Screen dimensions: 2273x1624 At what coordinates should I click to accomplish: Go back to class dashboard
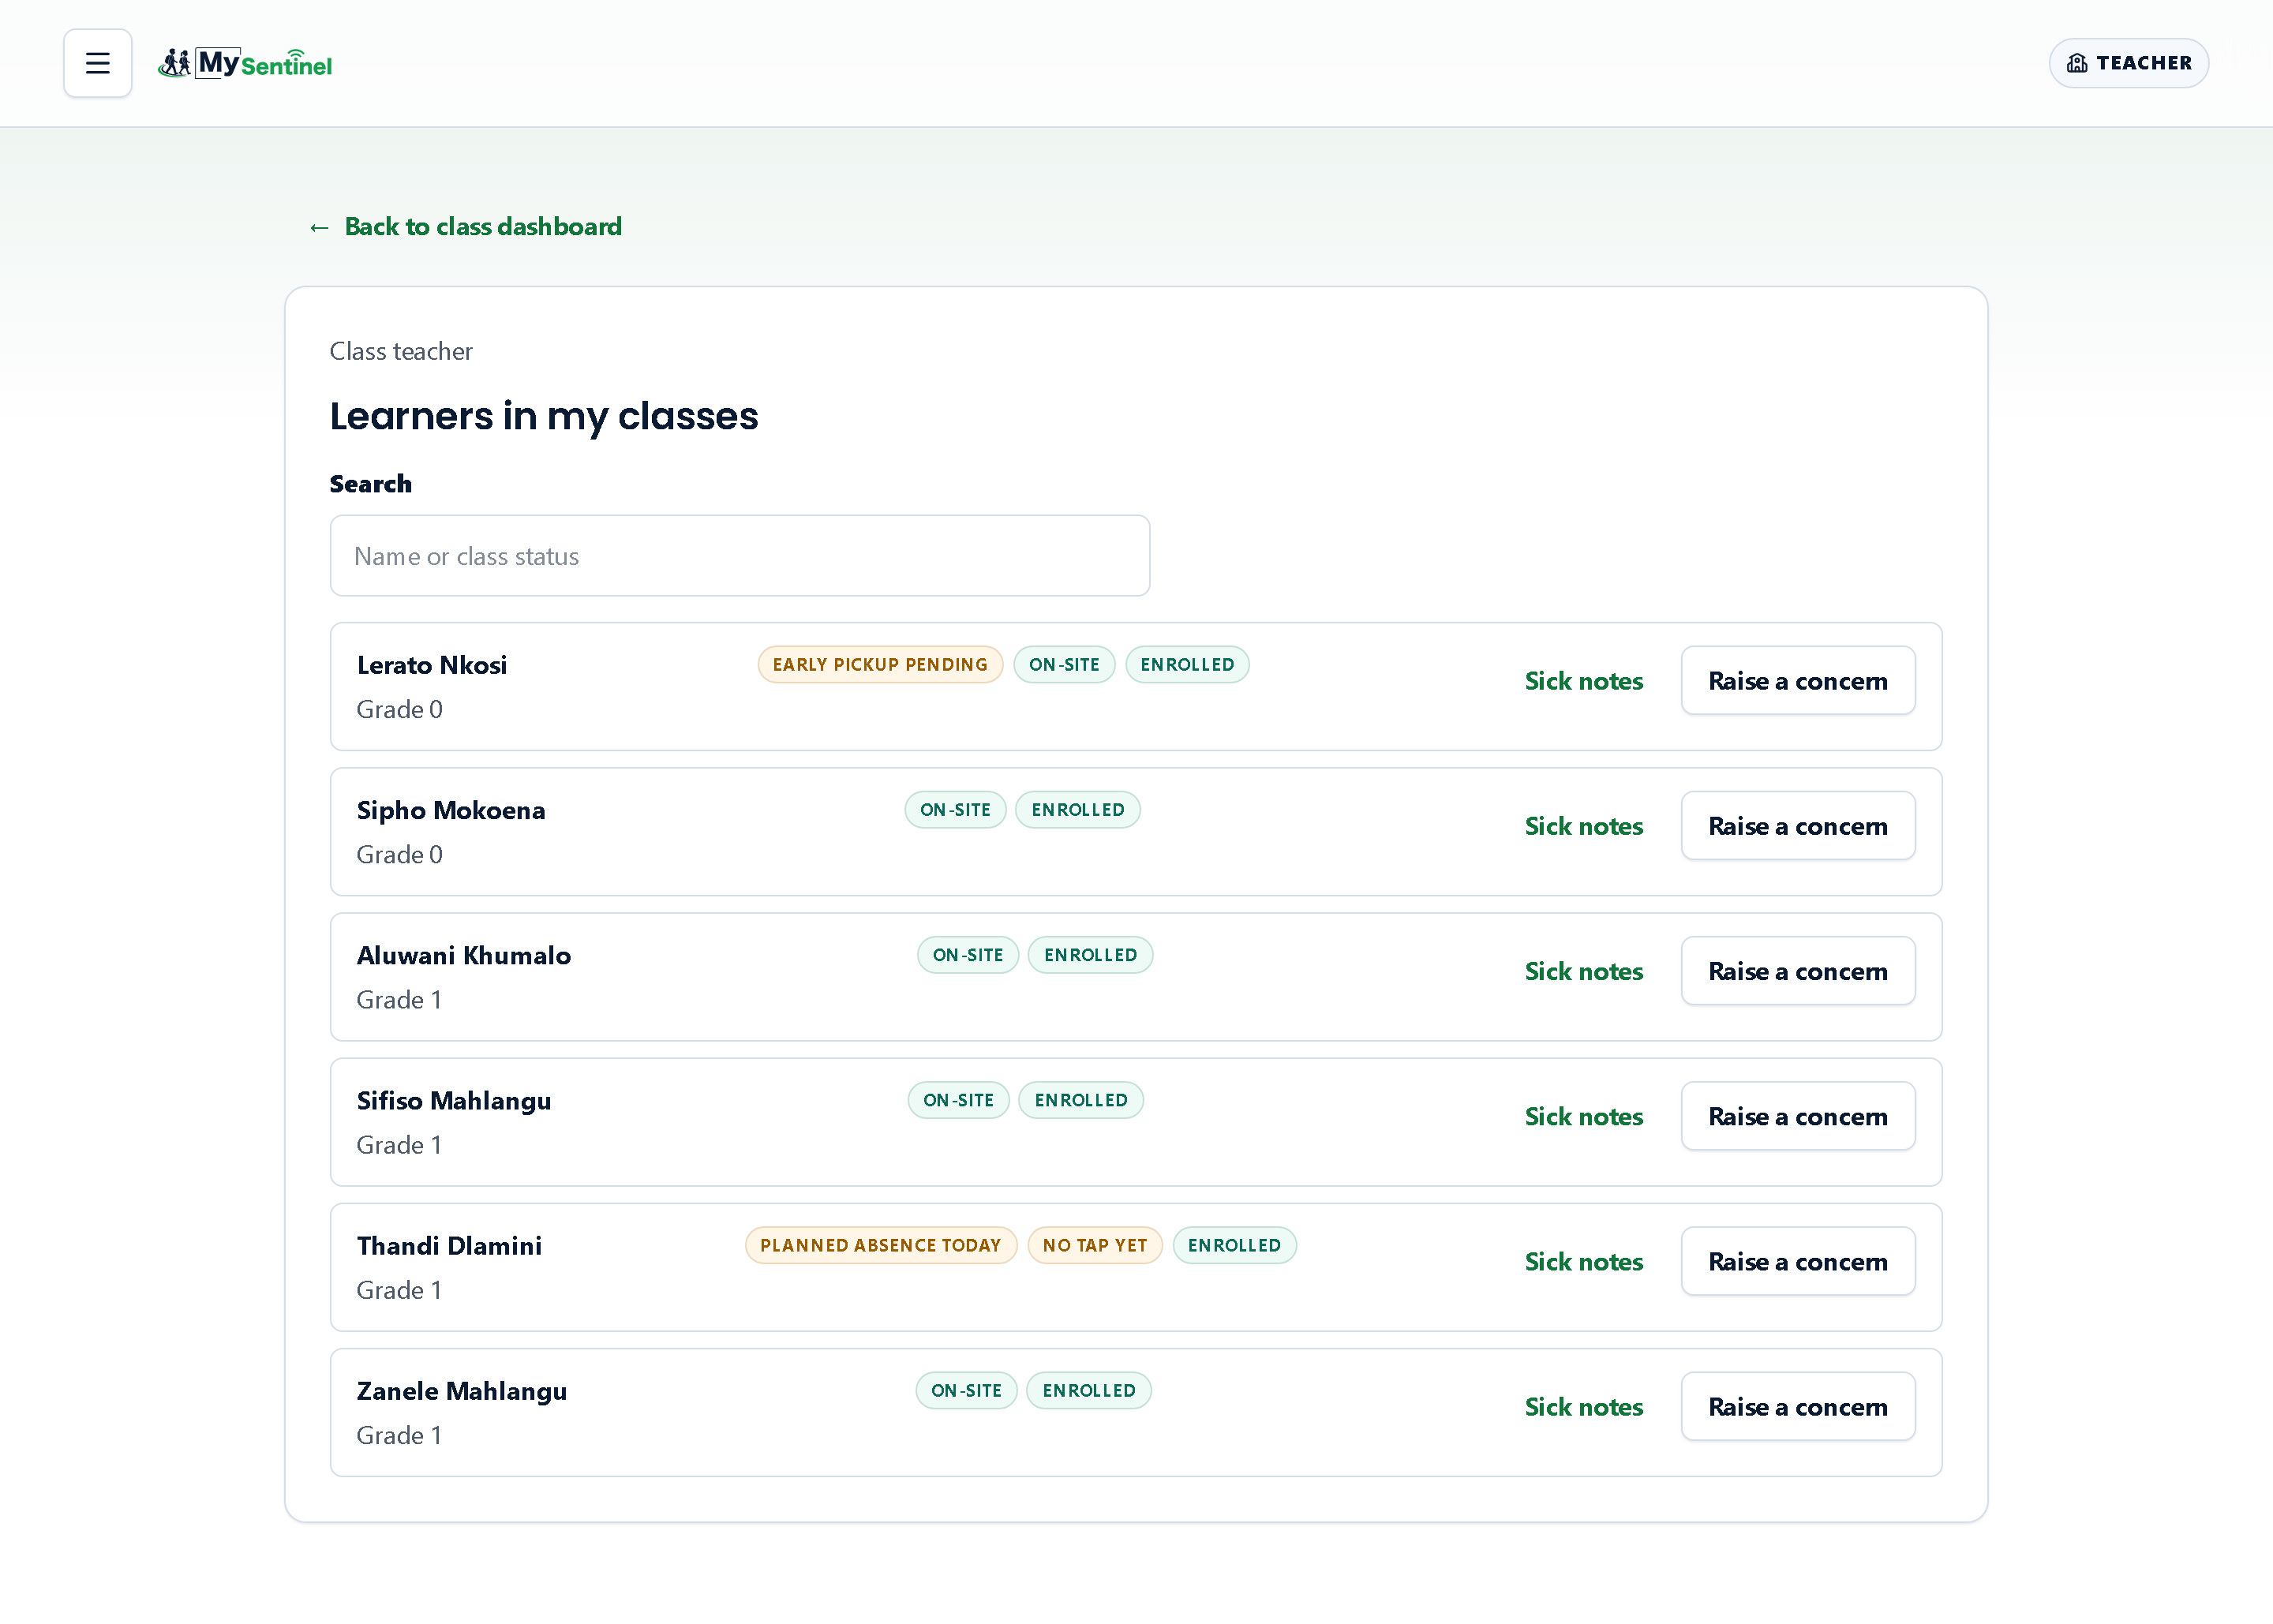click(x=465, y=227)
